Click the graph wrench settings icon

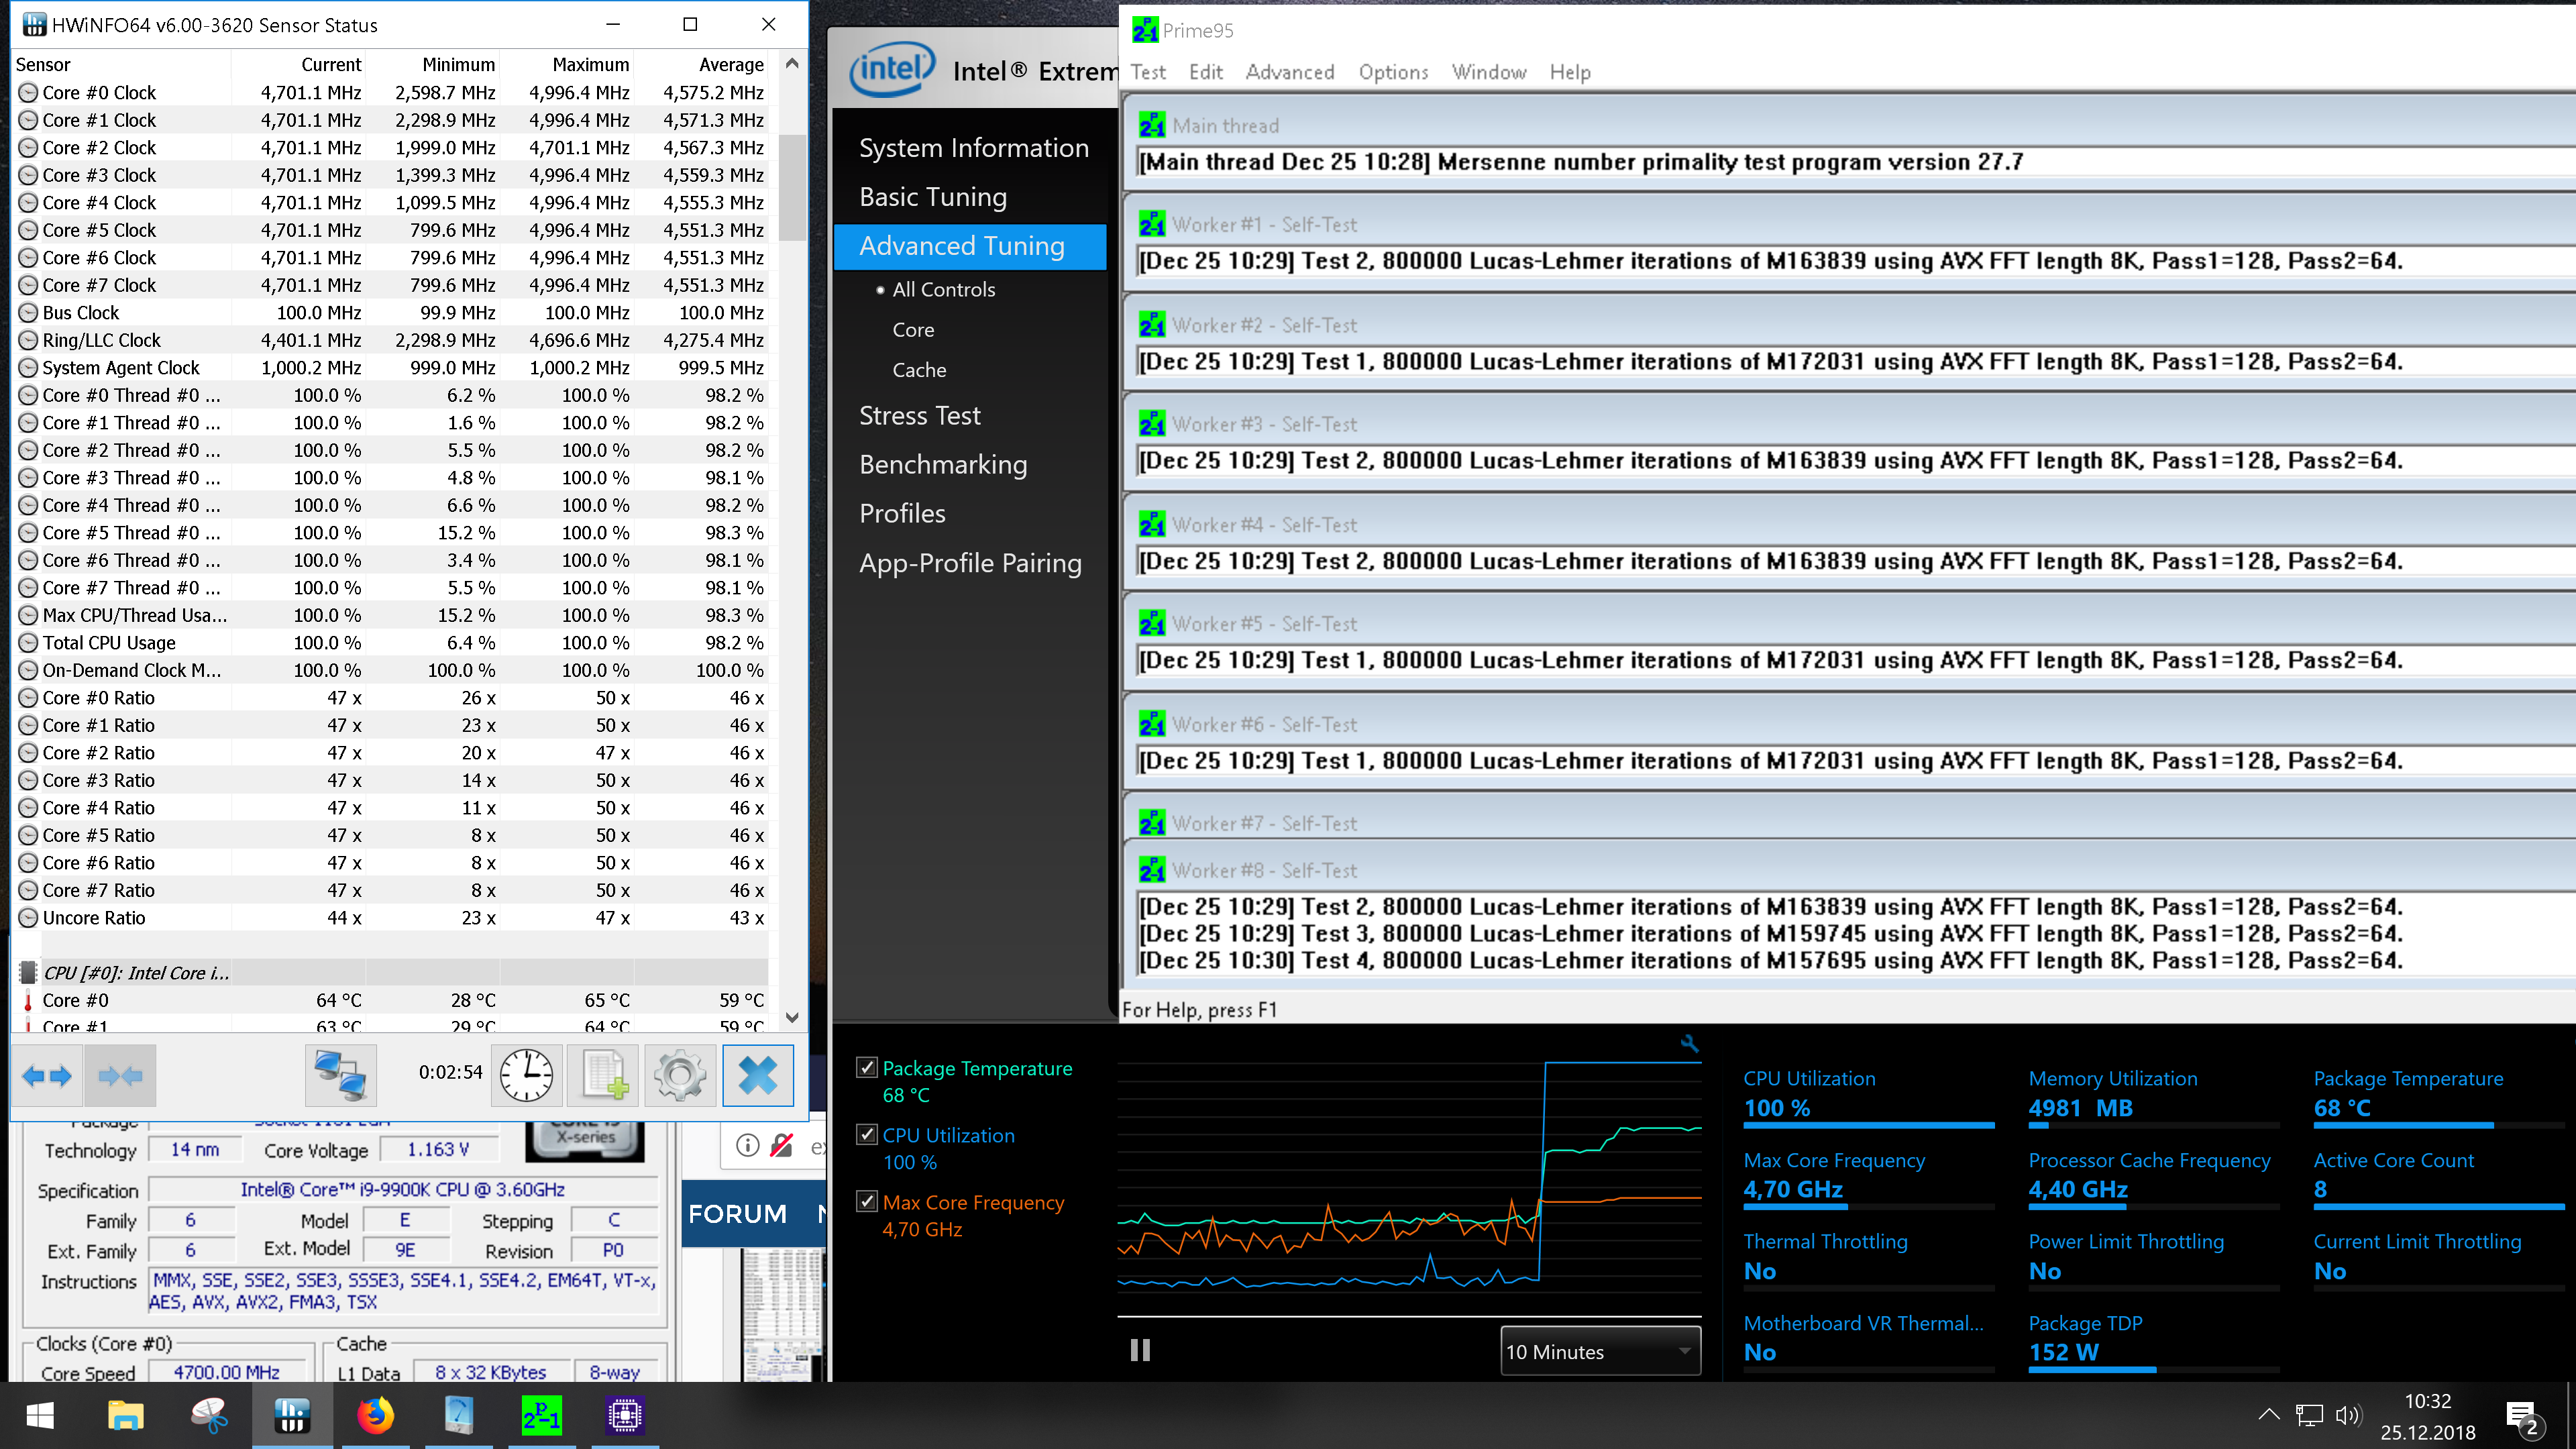tap(1690, 1043)
